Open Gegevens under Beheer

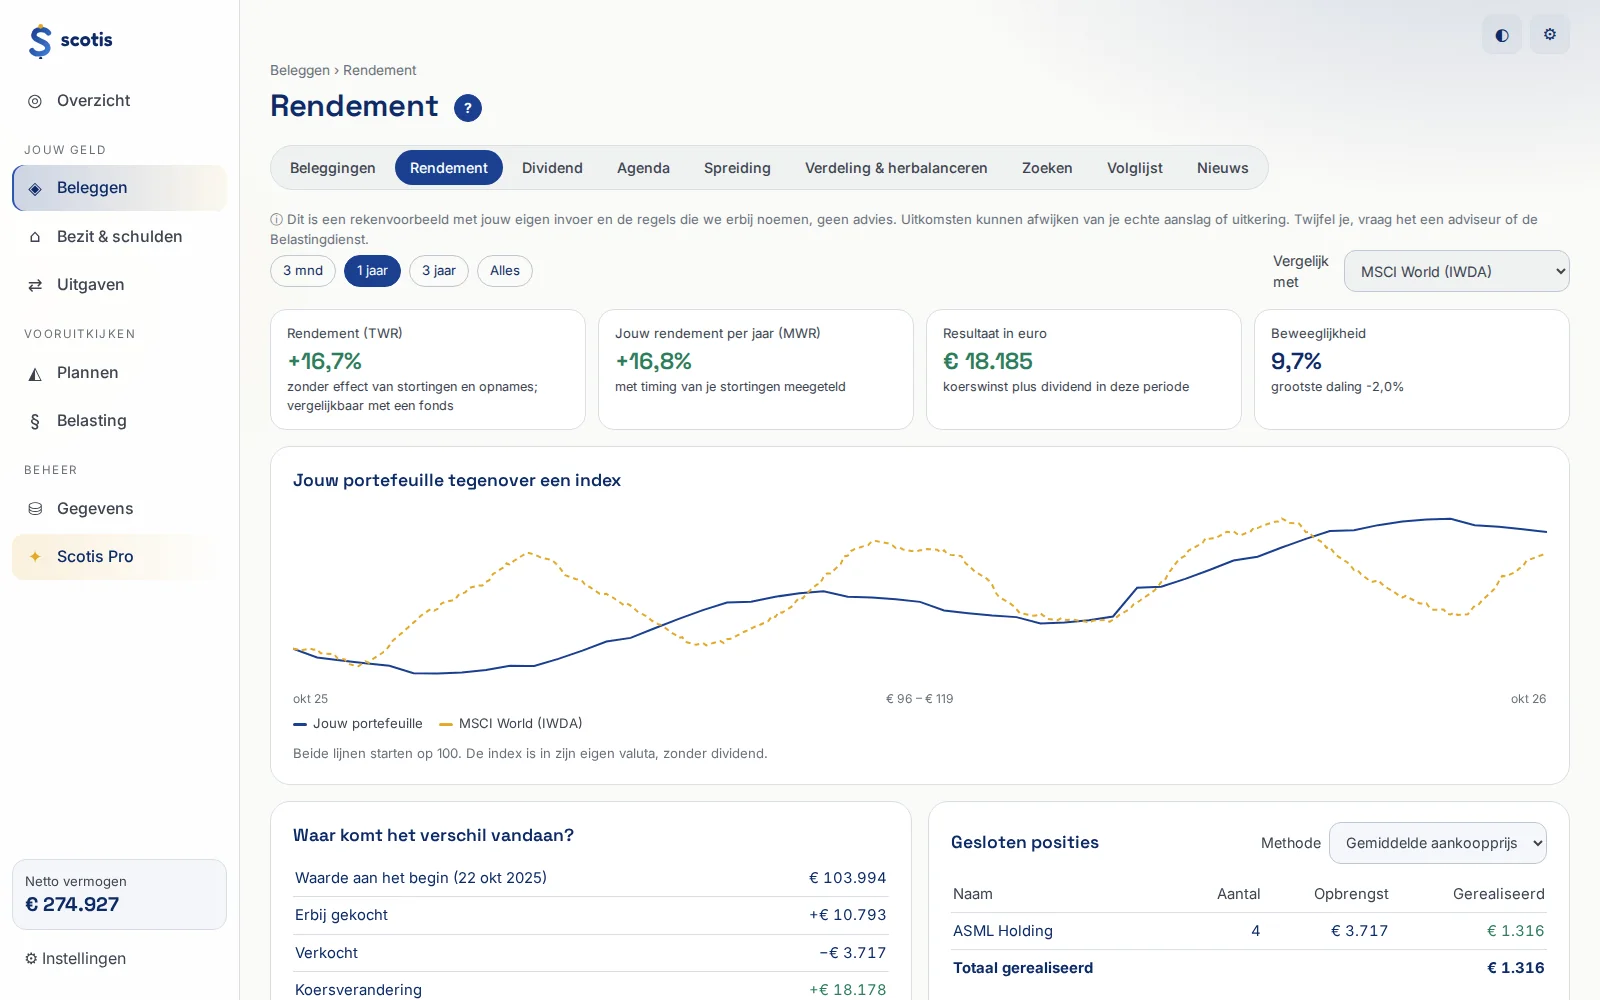[119, 509]
